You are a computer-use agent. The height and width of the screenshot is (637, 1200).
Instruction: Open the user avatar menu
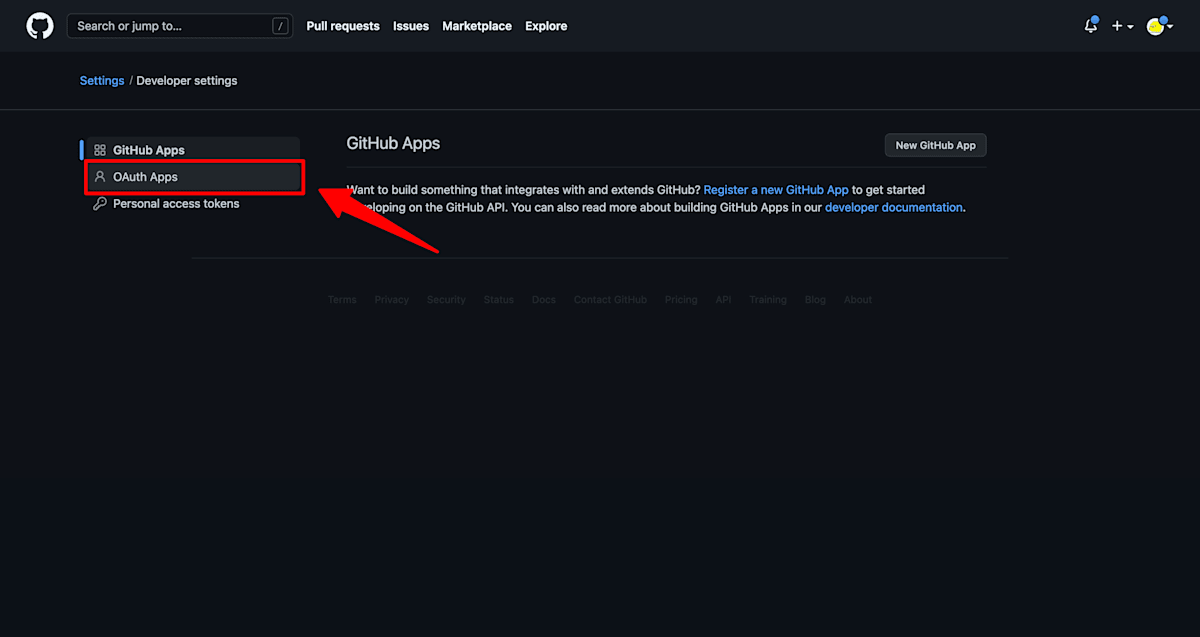1159,26
